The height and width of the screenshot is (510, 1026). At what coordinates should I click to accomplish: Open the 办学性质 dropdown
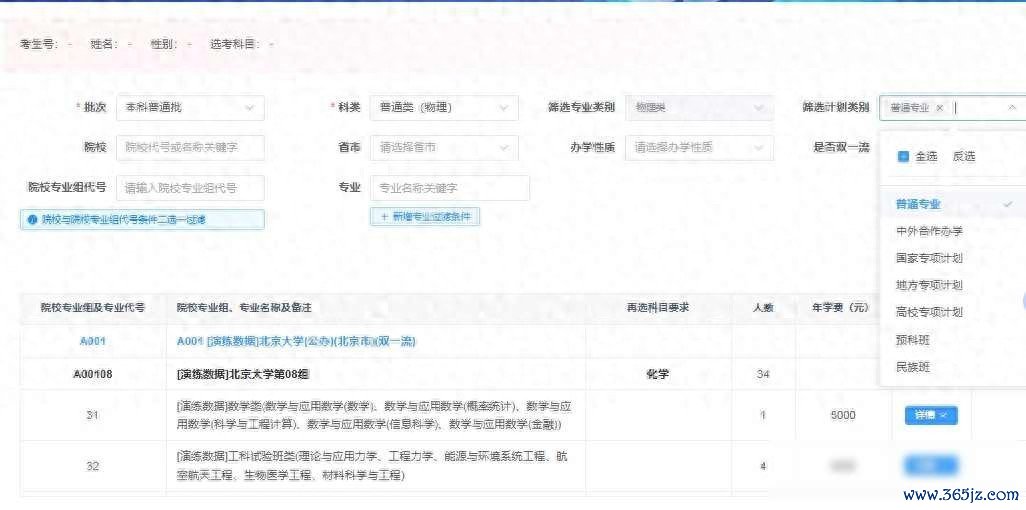click(699, 148)
